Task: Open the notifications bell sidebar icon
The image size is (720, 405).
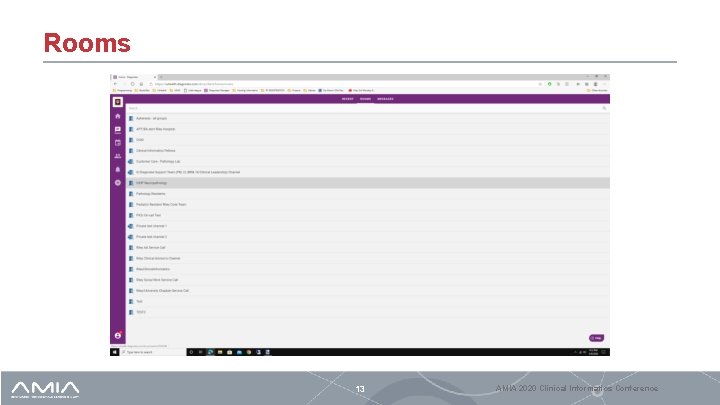Action: 118,169
